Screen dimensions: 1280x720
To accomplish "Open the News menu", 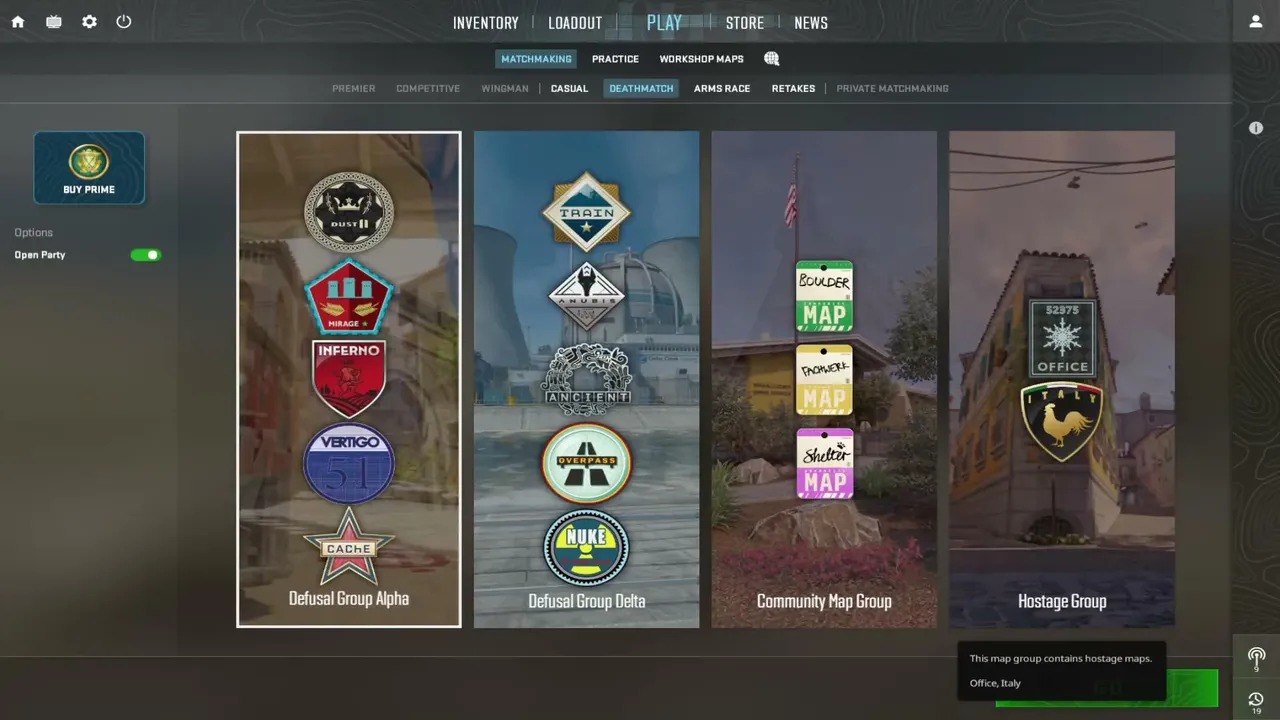I will (x=811, y=23).
